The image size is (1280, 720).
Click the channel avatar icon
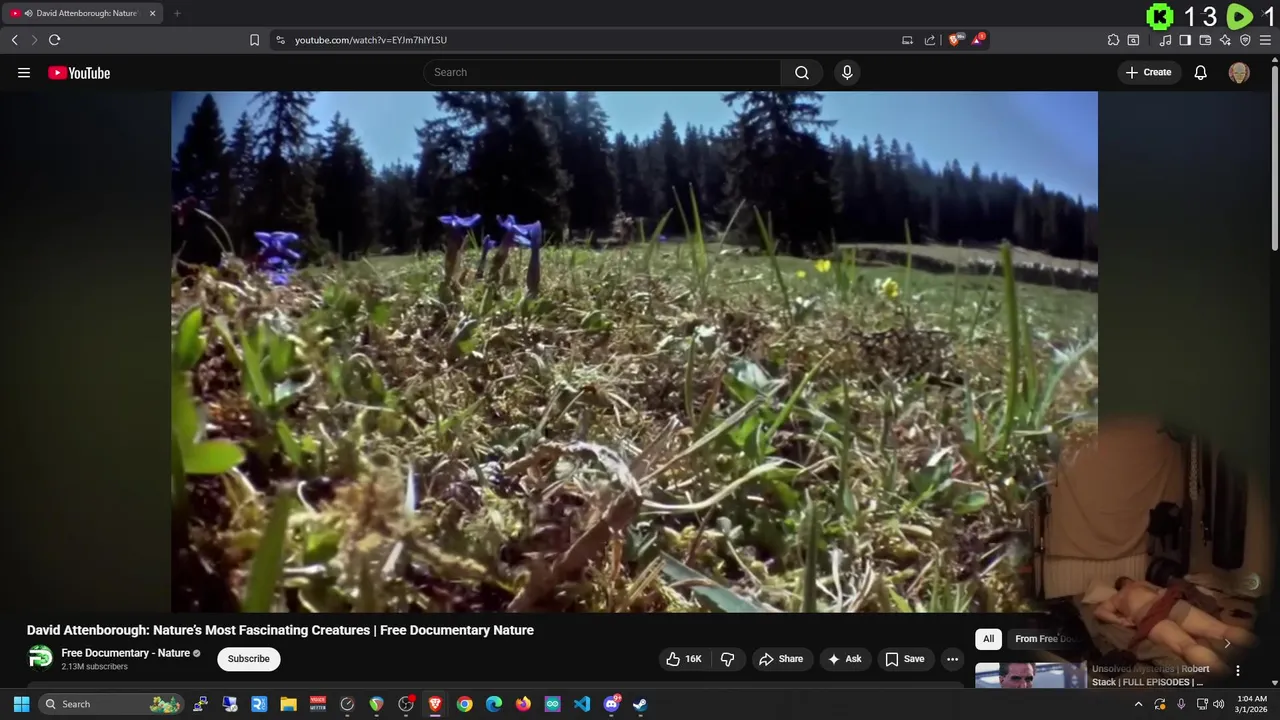tap(40, 657)
